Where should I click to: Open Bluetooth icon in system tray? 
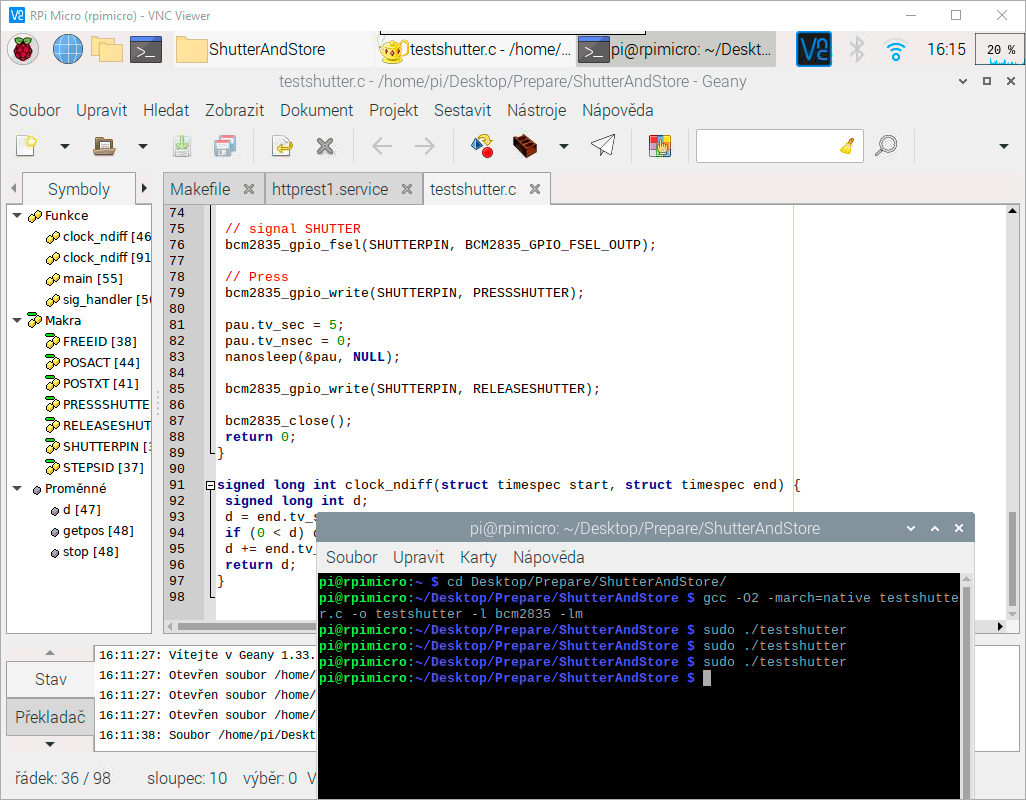(x=856, y=48)
